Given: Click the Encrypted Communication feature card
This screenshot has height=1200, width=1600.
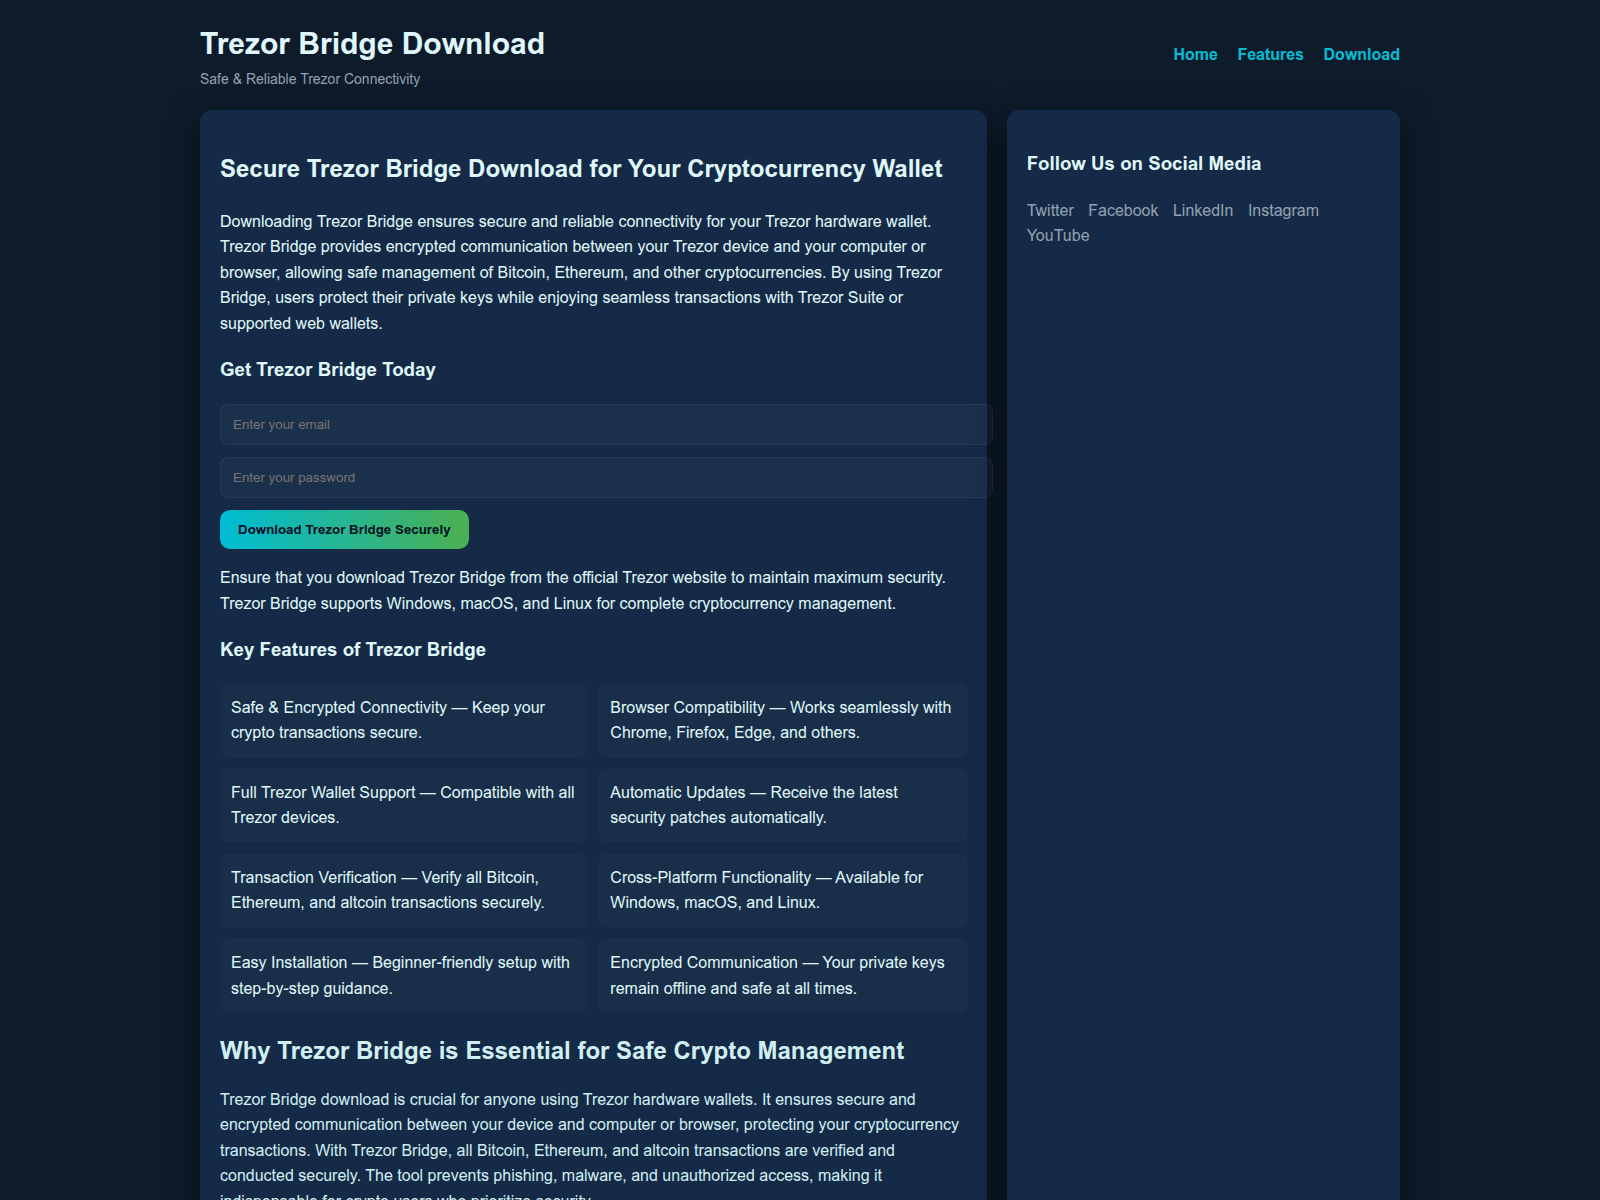Looking at the screenshot, I should pyautogui.click(x=782, y=975).
